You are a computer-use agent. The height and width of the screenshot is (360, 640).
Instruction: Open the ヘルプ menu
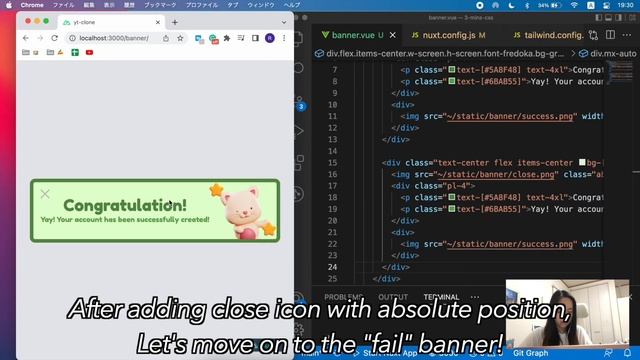tap(292, 5)
